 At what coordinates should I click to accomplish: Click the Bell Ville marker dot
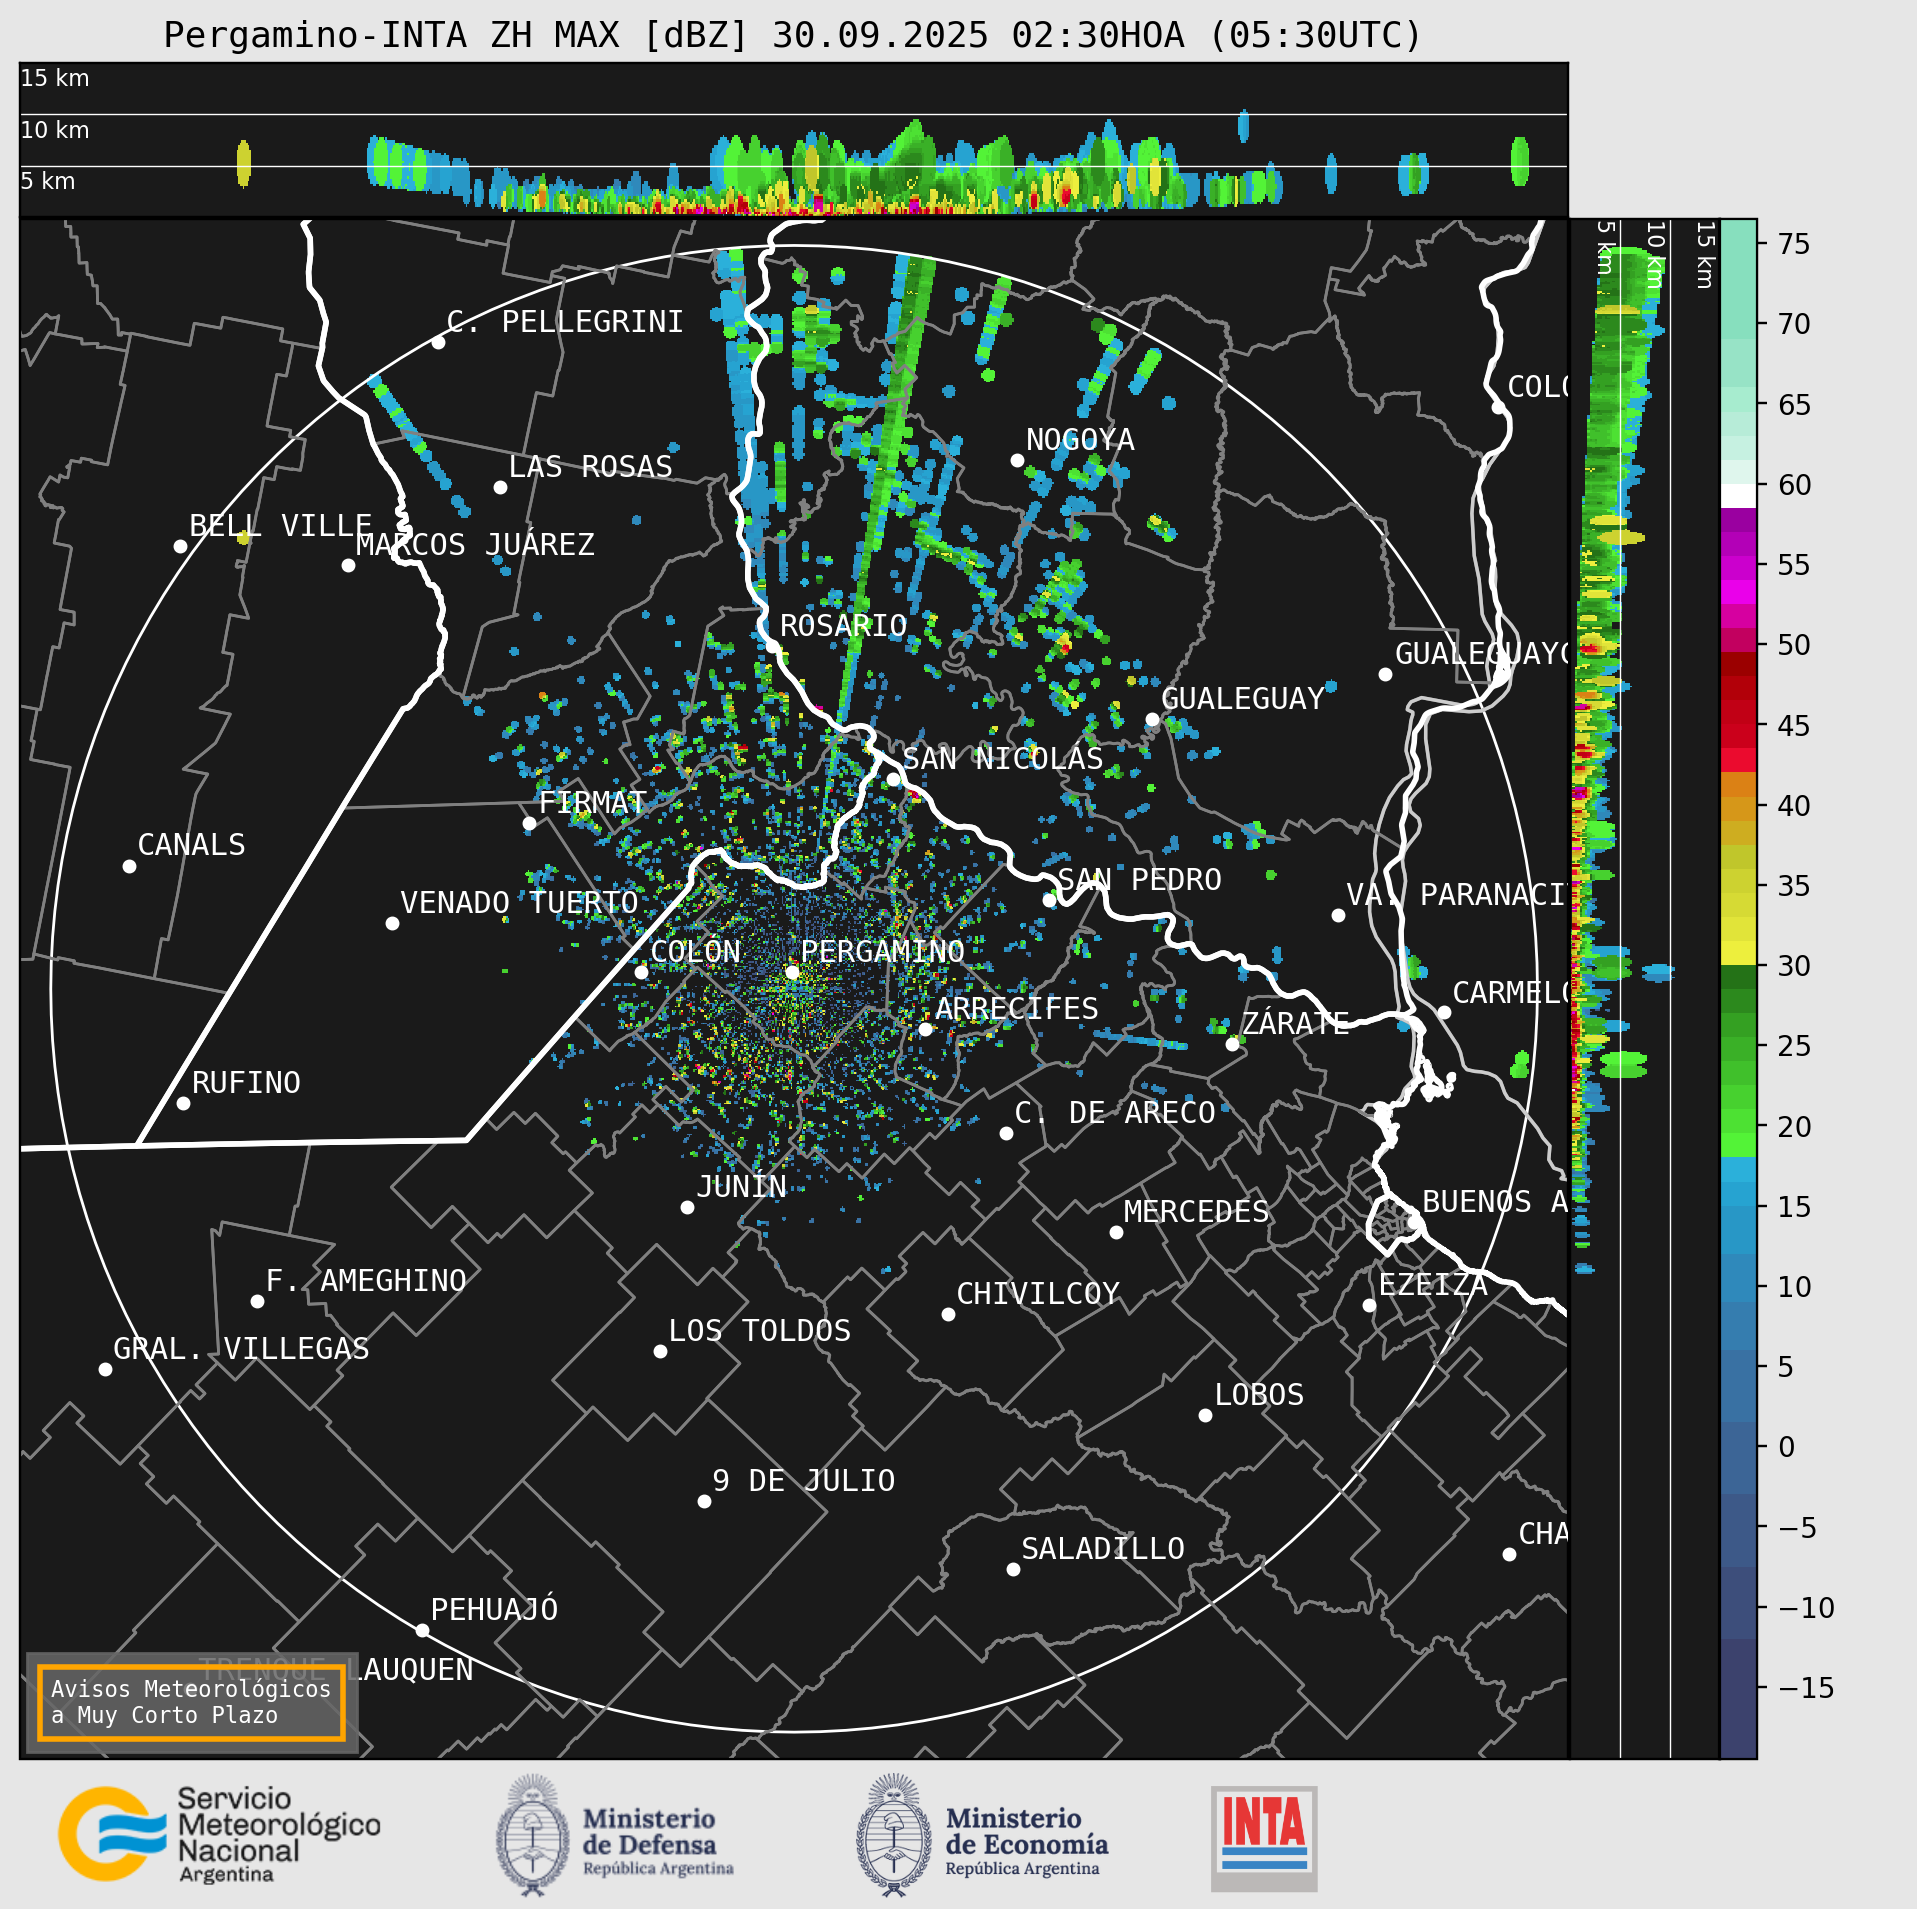click(180, 546)
